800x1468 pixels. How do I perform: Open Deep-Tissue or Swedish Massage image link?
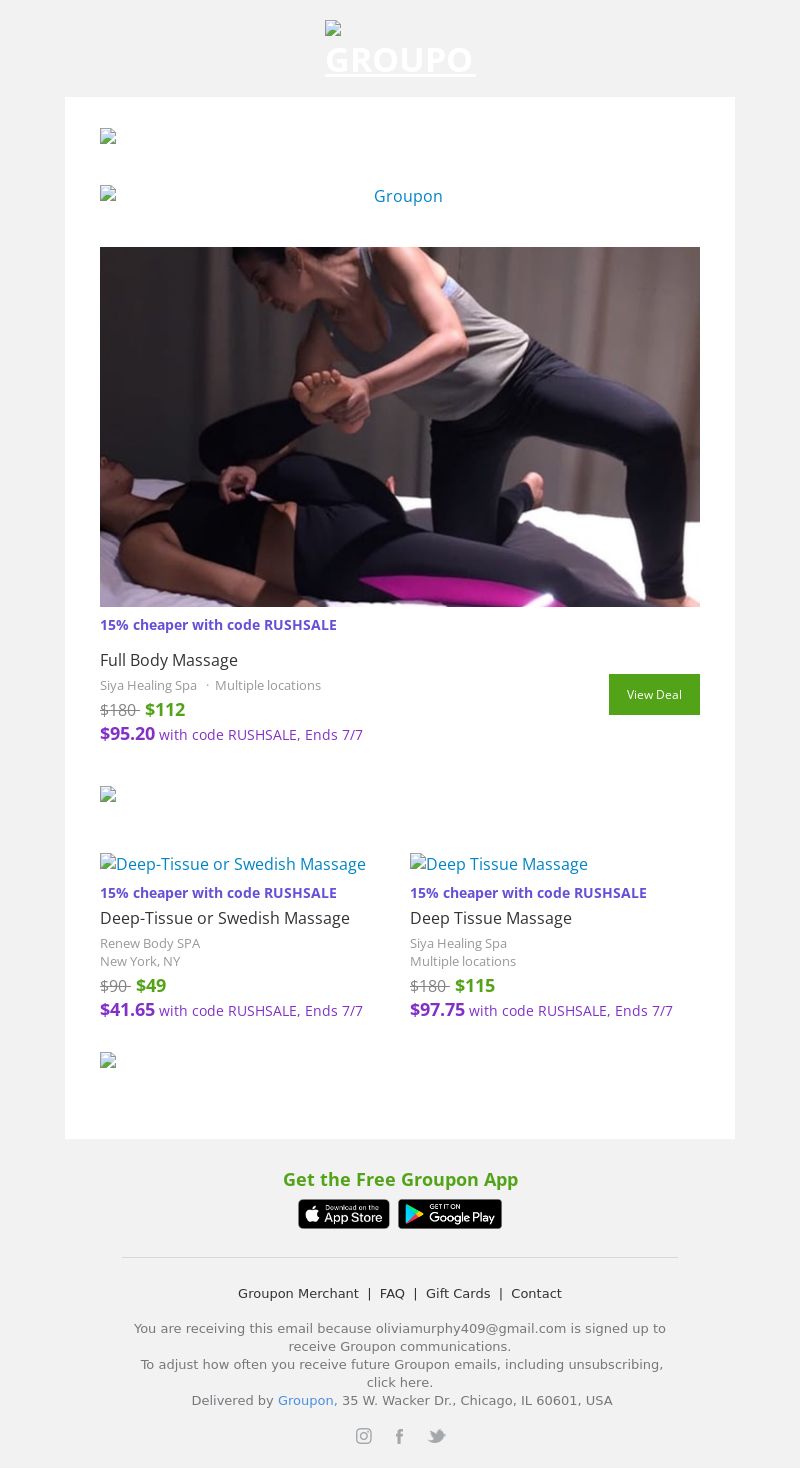[x=233, y=864]
